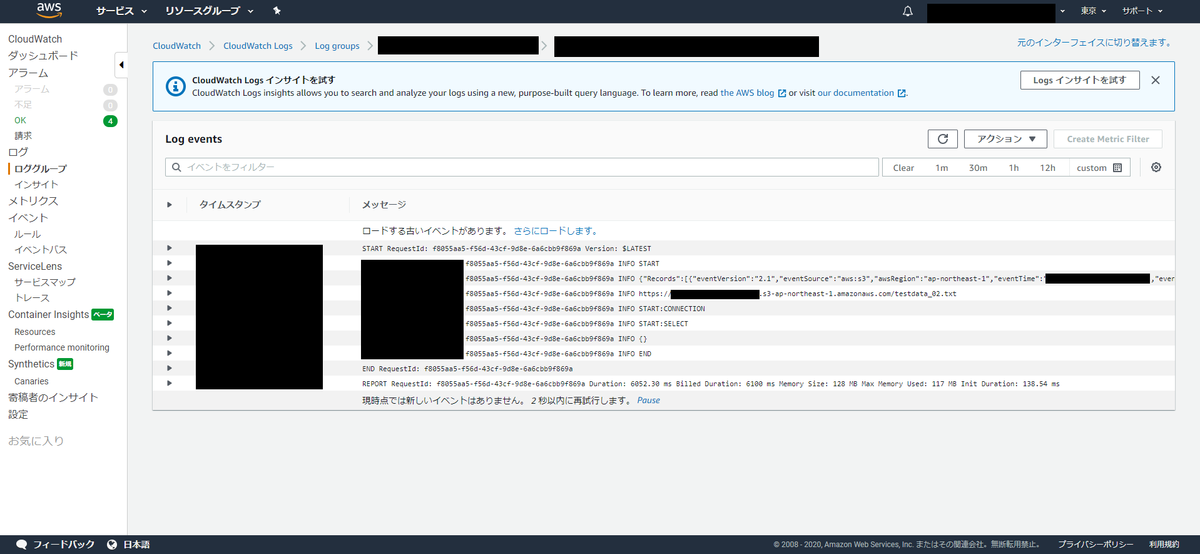This screenshot has height=554, width=1200.
Task: Select the 12h time range
Action: point(1047,168)
